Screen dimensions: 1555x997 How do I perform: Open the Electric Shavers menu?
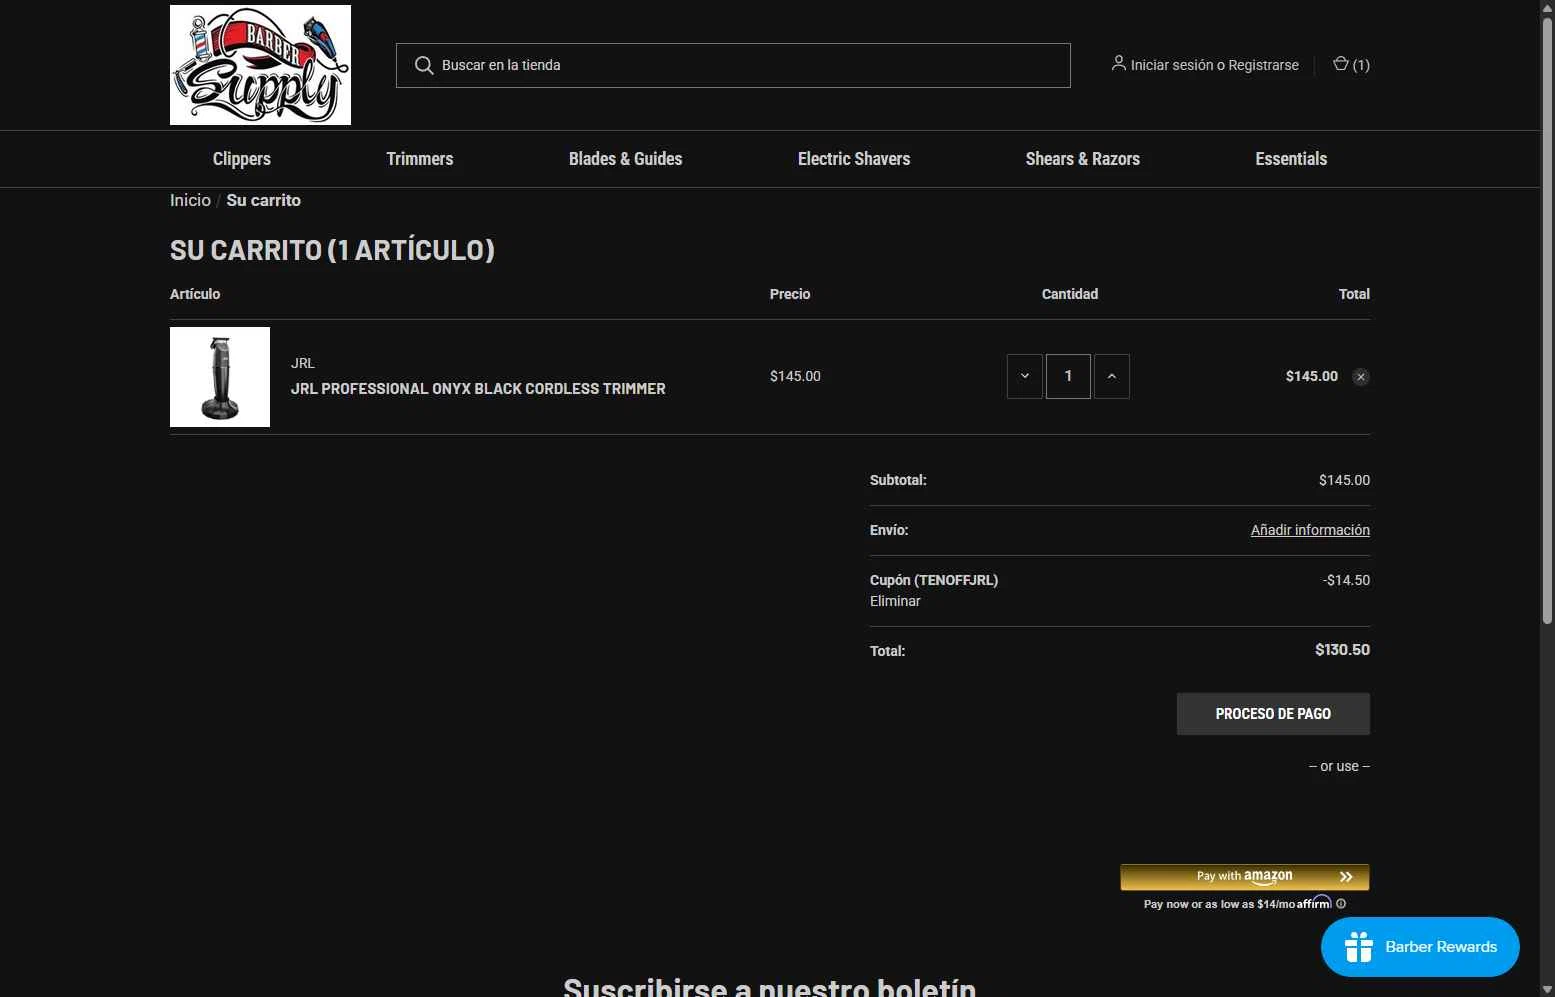pyautogui.click(x=854, y=159)
